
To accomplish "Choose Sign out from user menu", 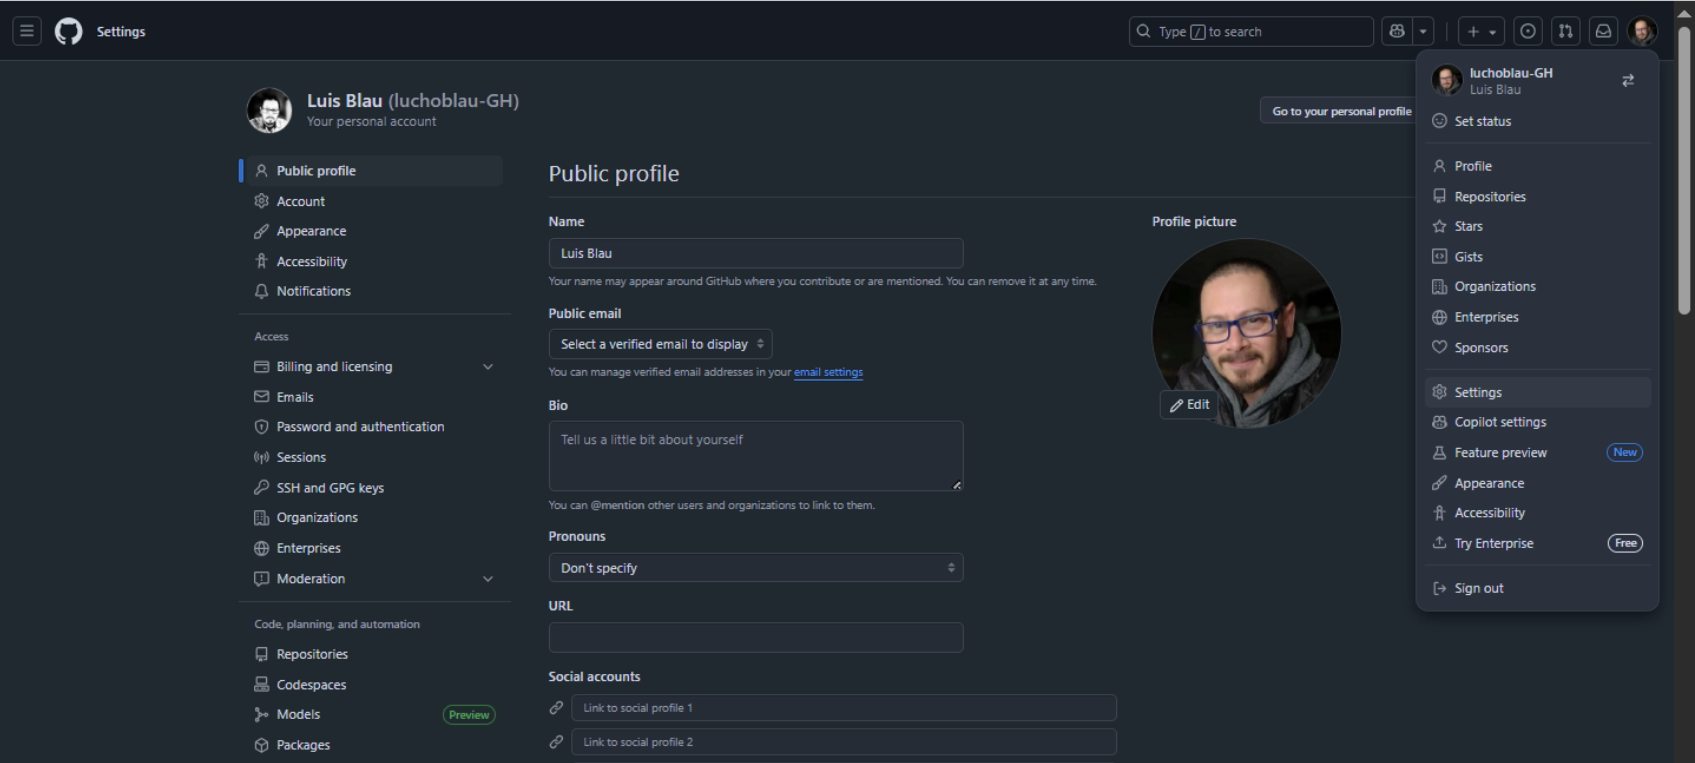I will click(x=1478, y=588).
